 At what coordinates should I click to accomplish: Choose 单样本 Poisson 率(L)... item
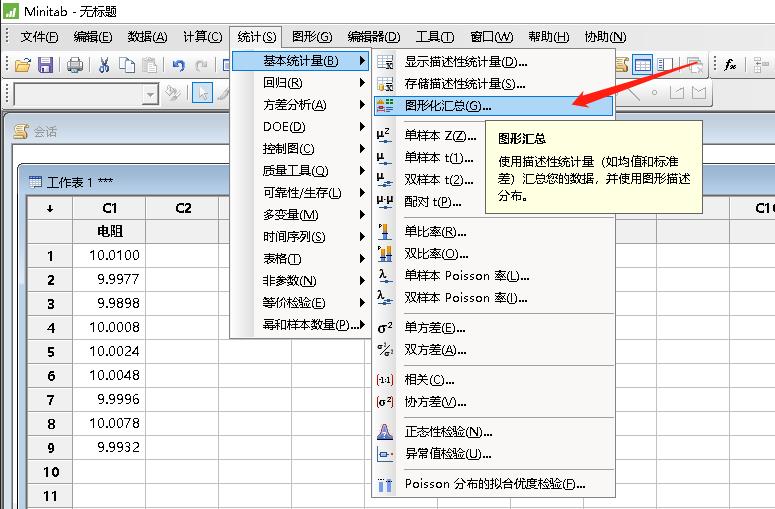tap(493, 276)
